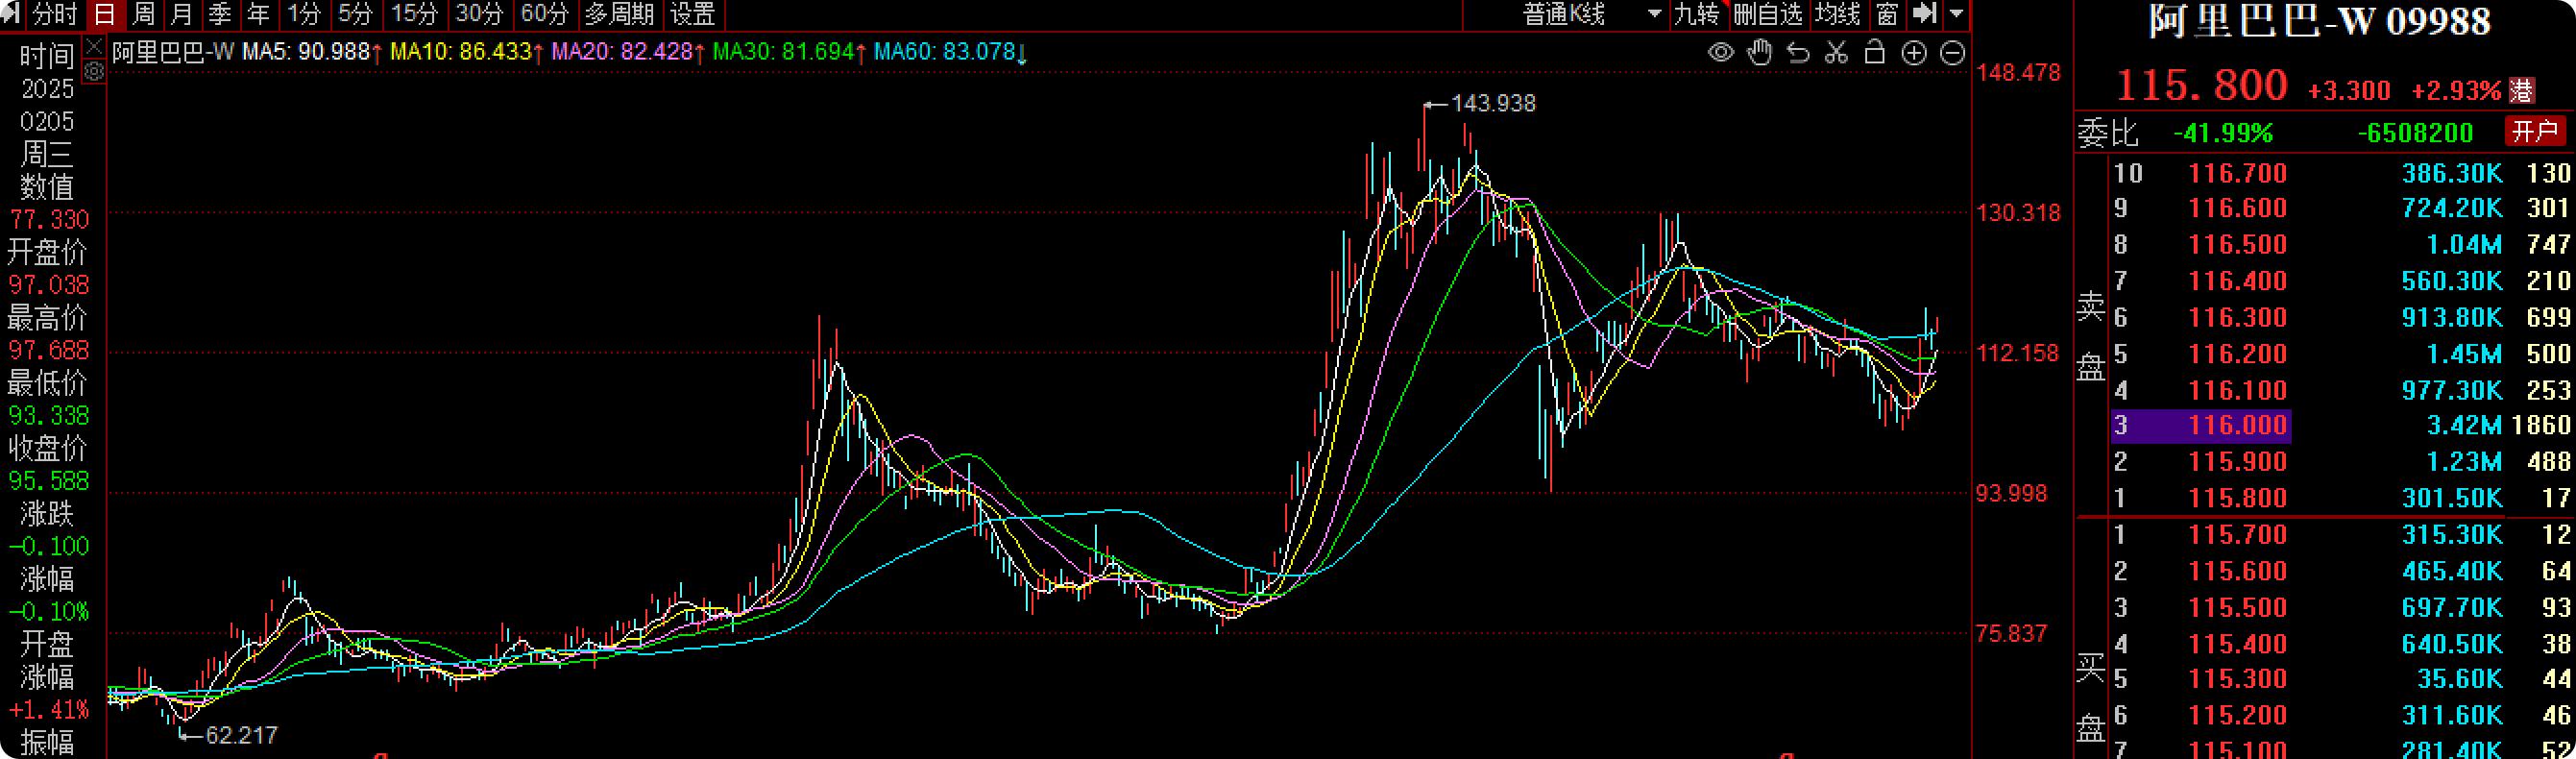Click the red 开户 button
This screenshot has height=759, width=2576.
pos(2534,131)
